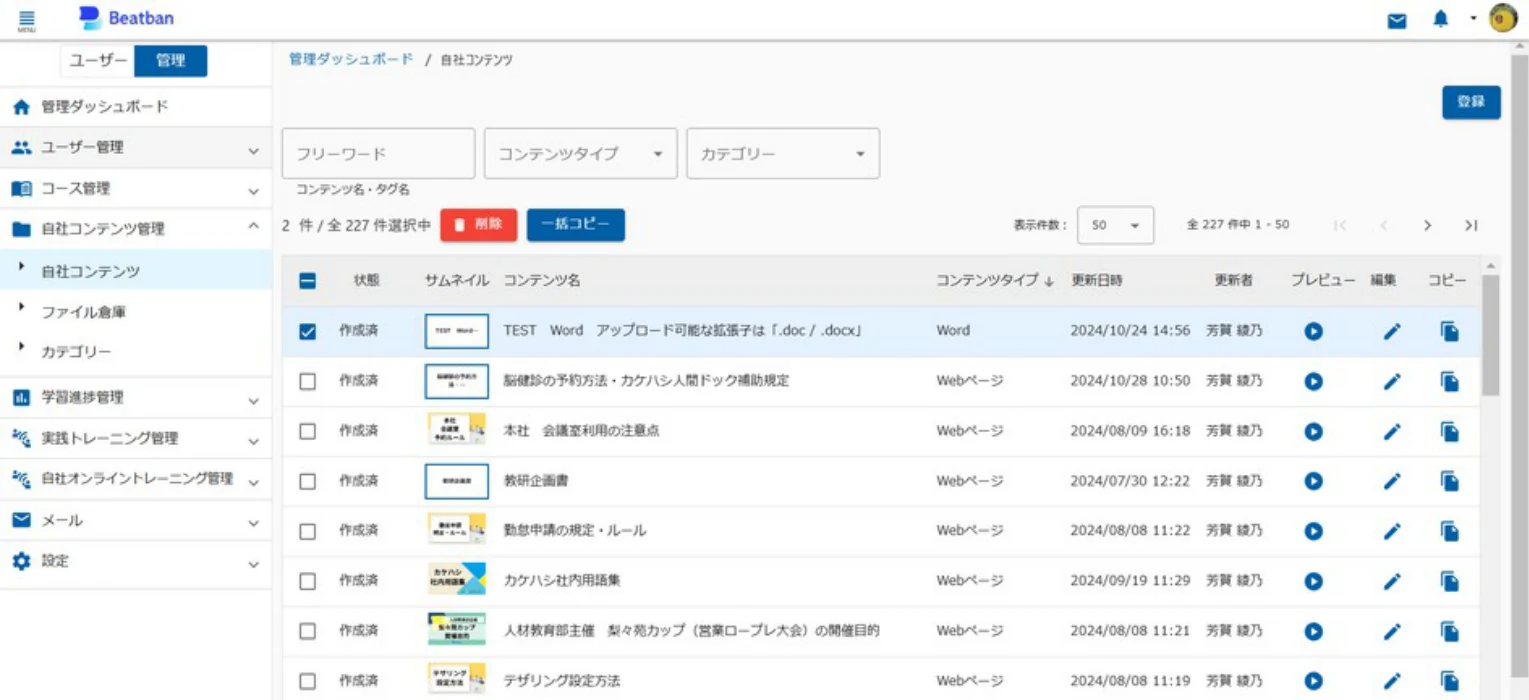The image size is (1529, 700).
Task: Preview 勤怠申請の規定・ルール
Action: (x=1314, y=531)
